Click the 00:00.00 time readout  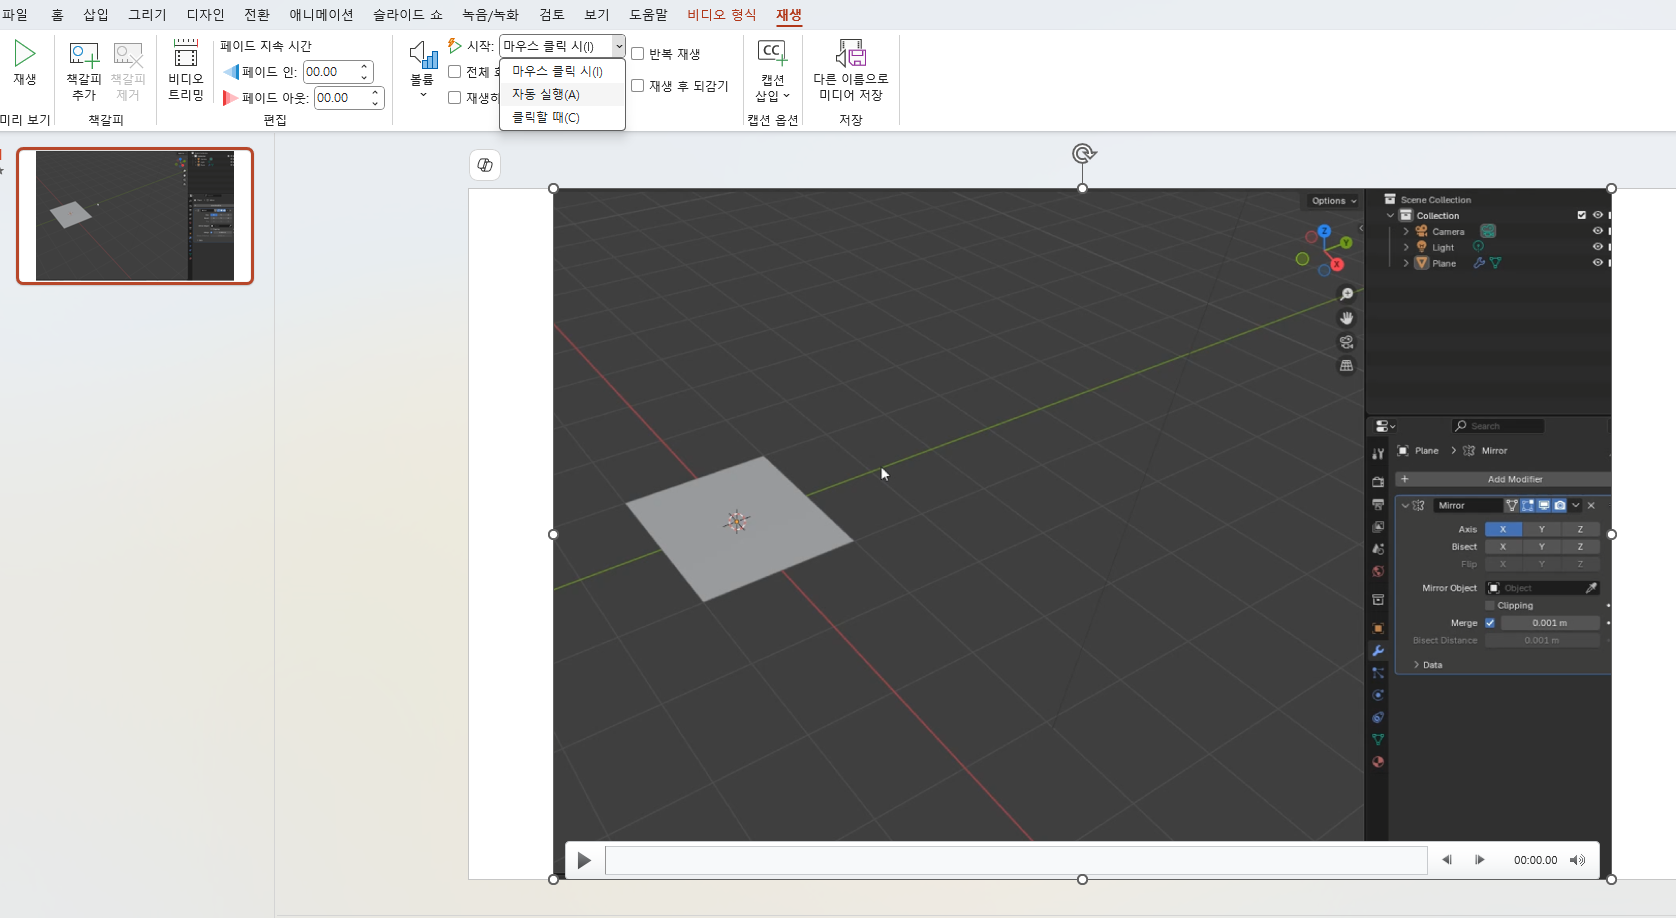click(1535, 860)
